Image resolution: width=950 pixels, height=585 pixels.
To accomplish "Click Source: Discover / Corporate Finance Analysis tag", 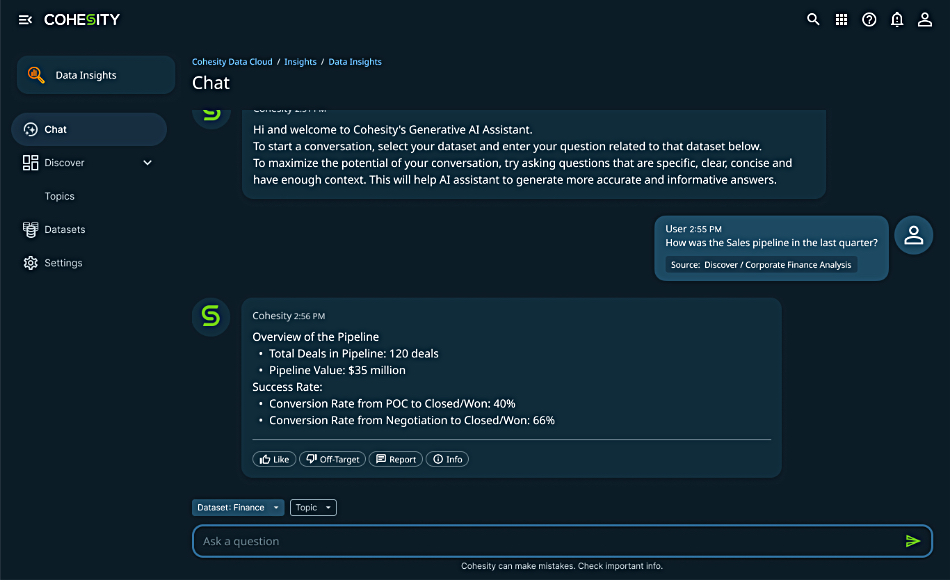I will click(x=761, y=265).
